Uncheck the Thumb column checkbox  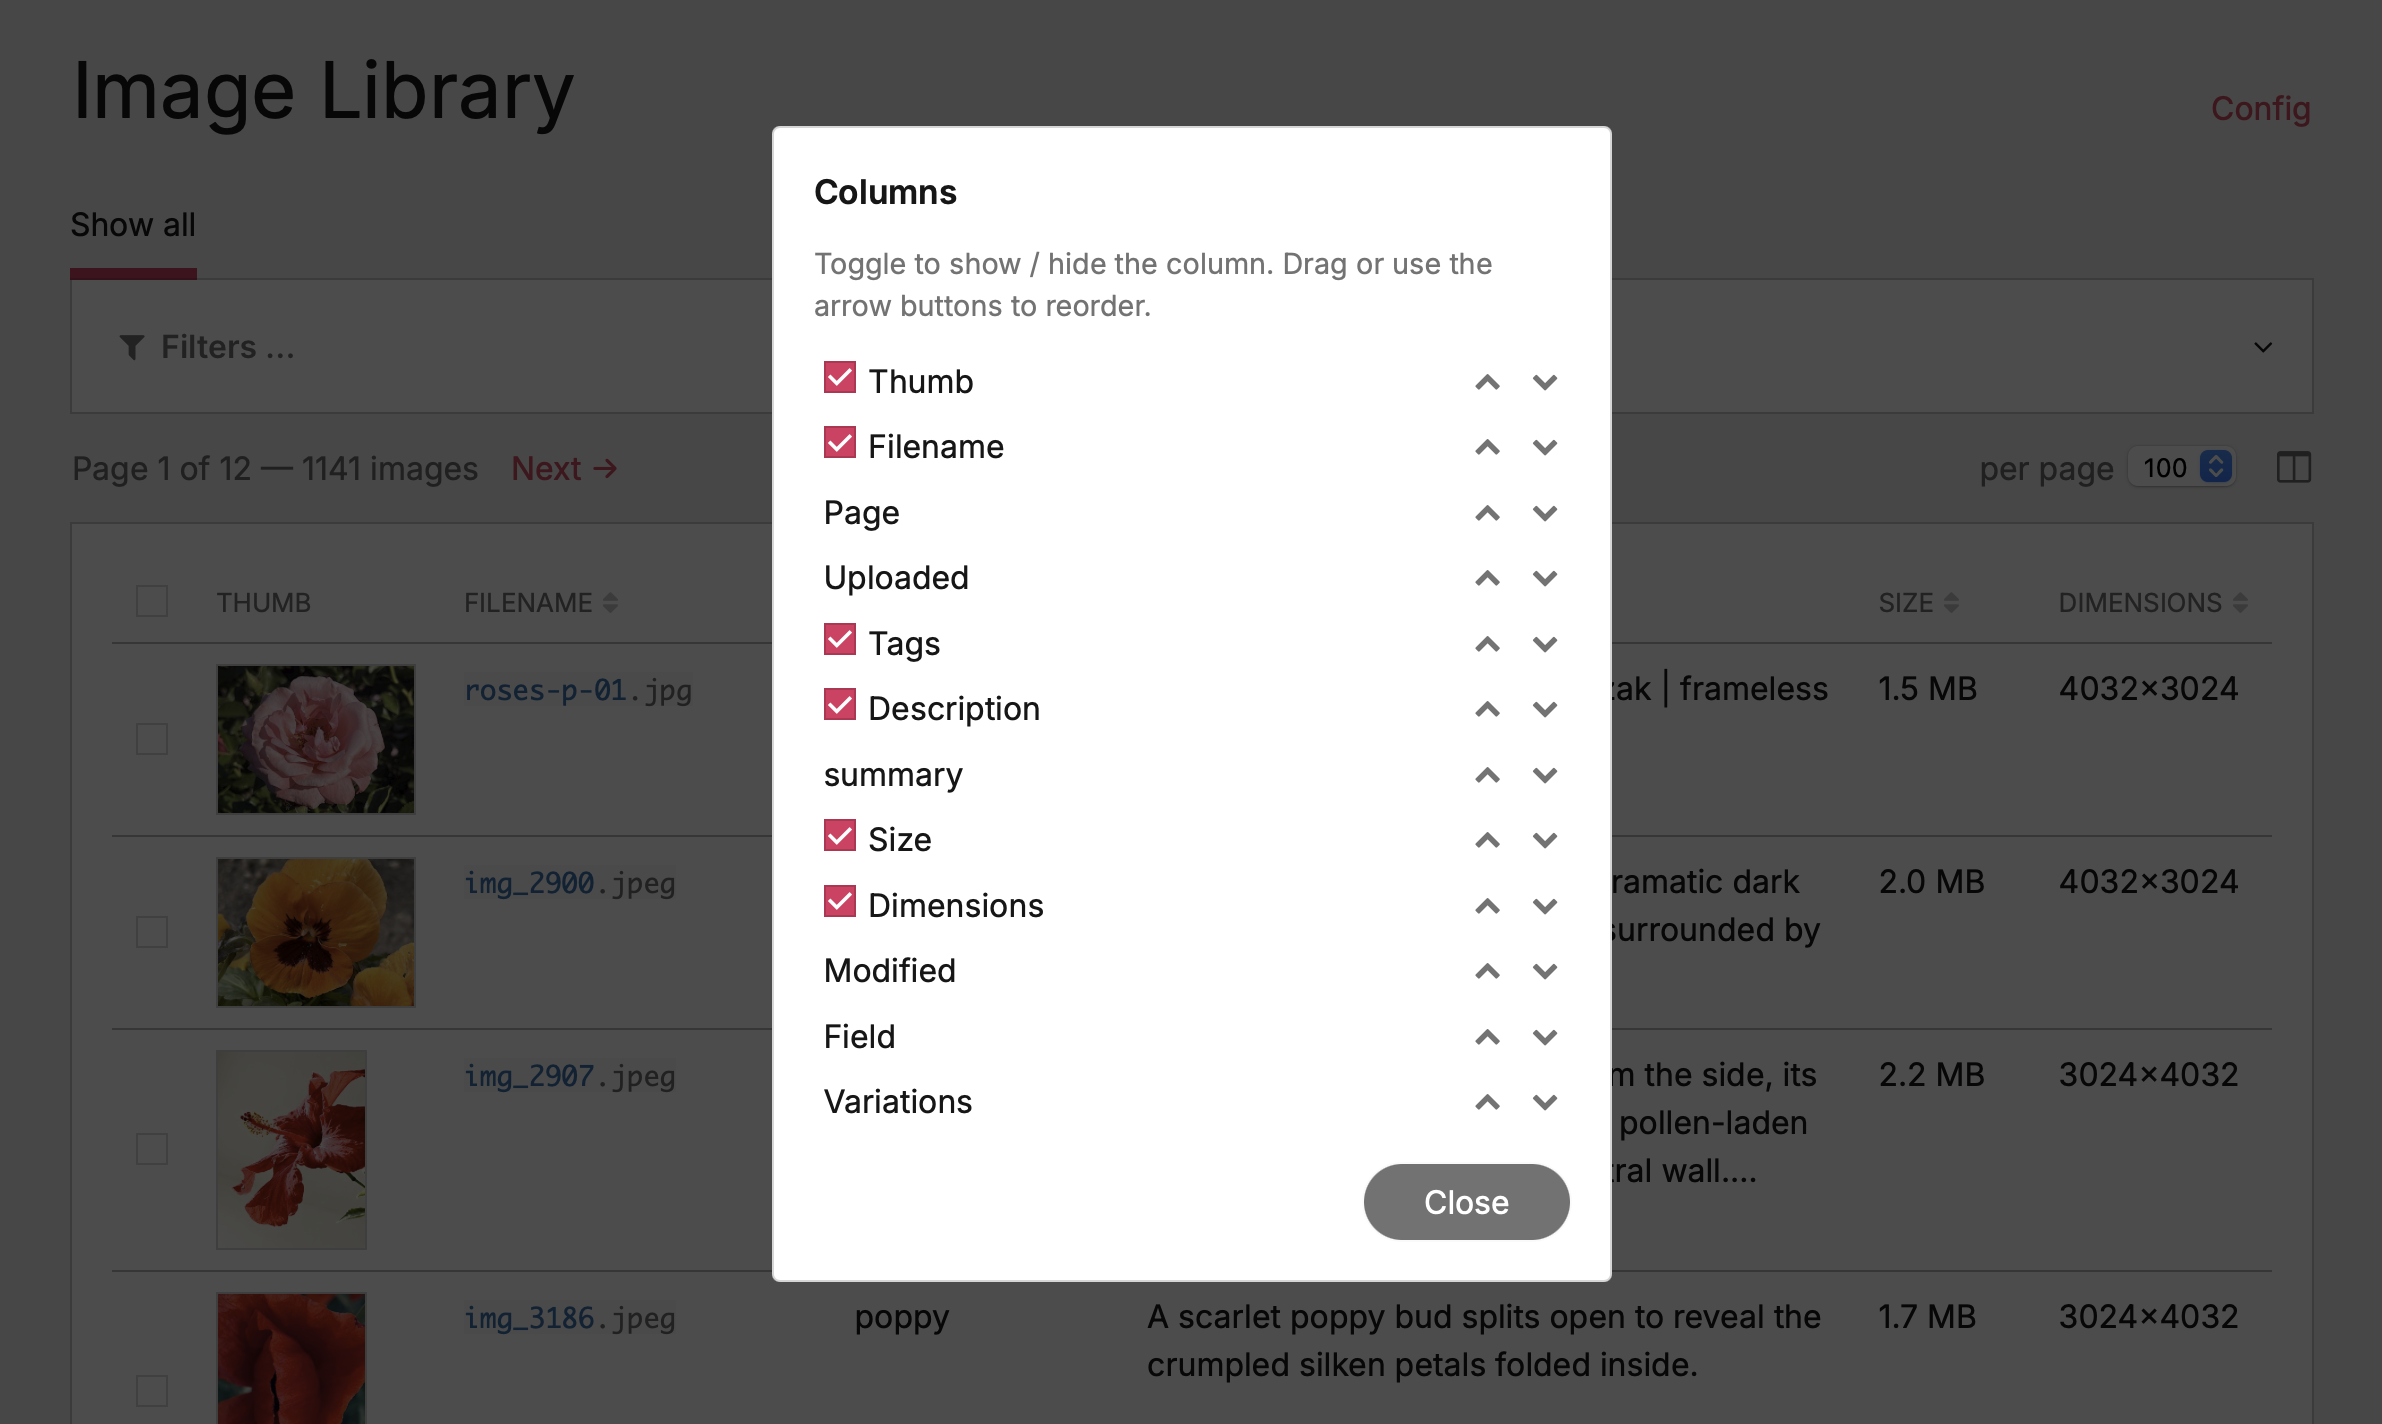coord(840,377)
